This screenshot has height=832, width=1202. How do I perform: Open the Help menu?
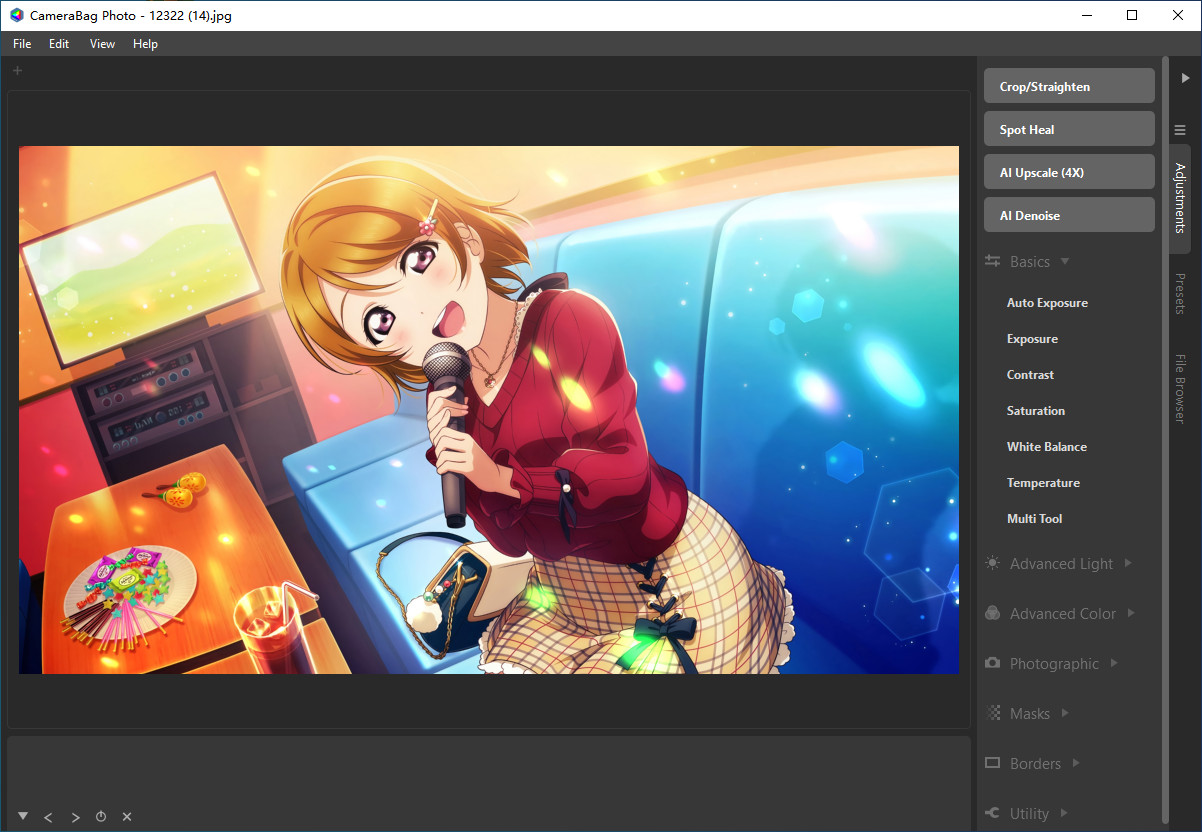(x=145, y=44)
